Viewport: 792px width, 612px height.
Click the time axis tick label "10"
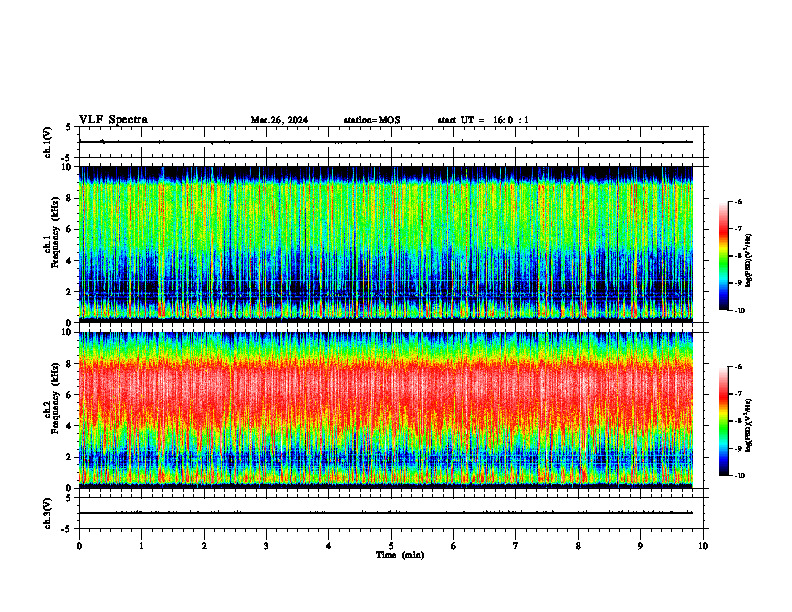pyautogui.click(x=703, y=546)
